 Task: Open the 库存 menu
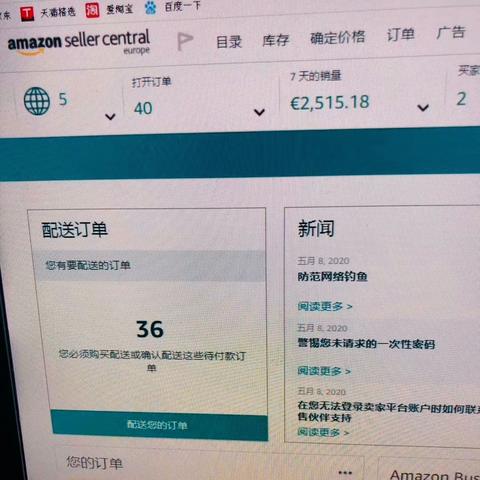(x=276, y=40)
